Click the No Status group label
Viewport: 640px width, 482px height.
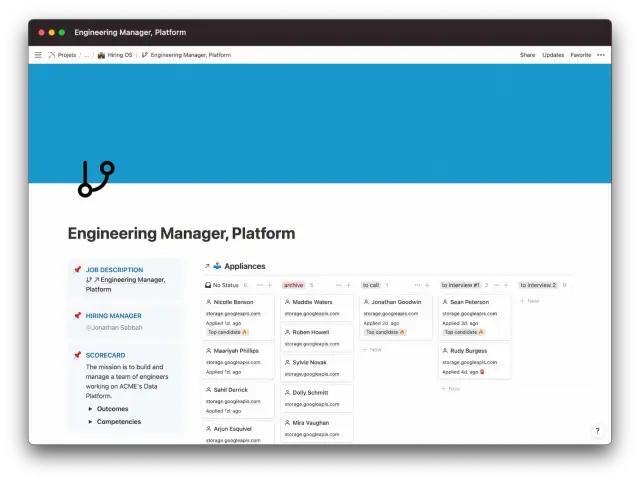(222, 285)
